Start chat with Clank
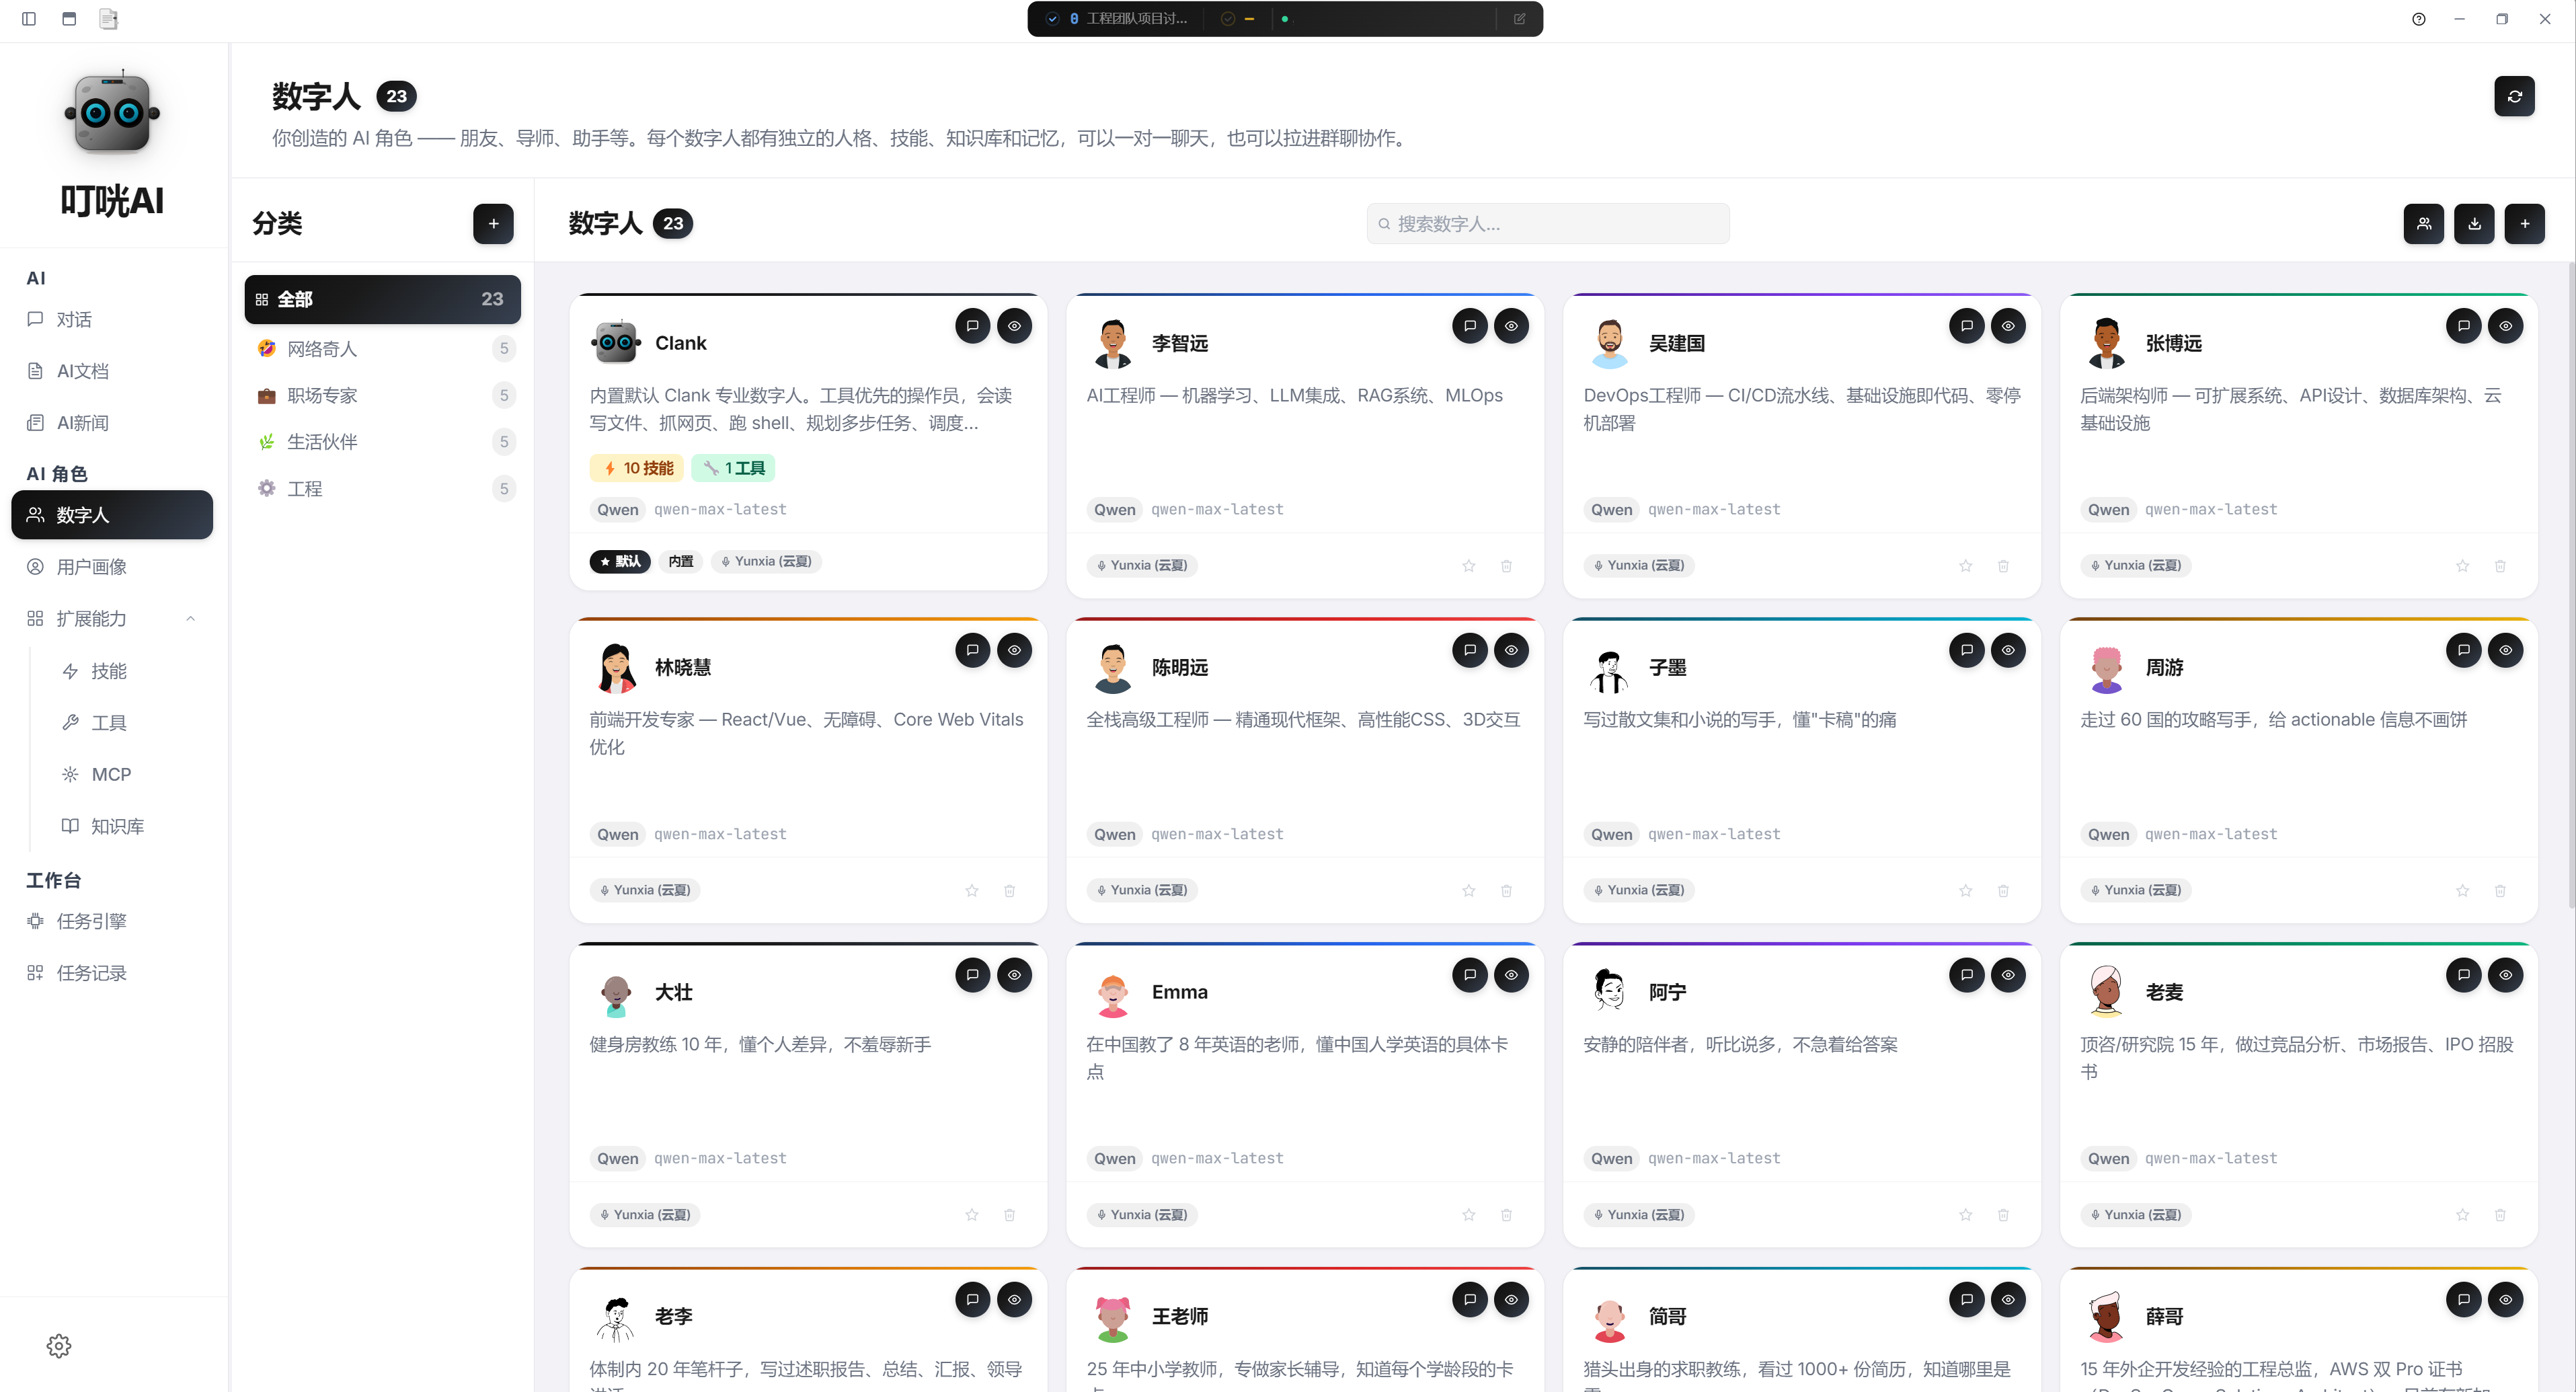 click(972, 326)
